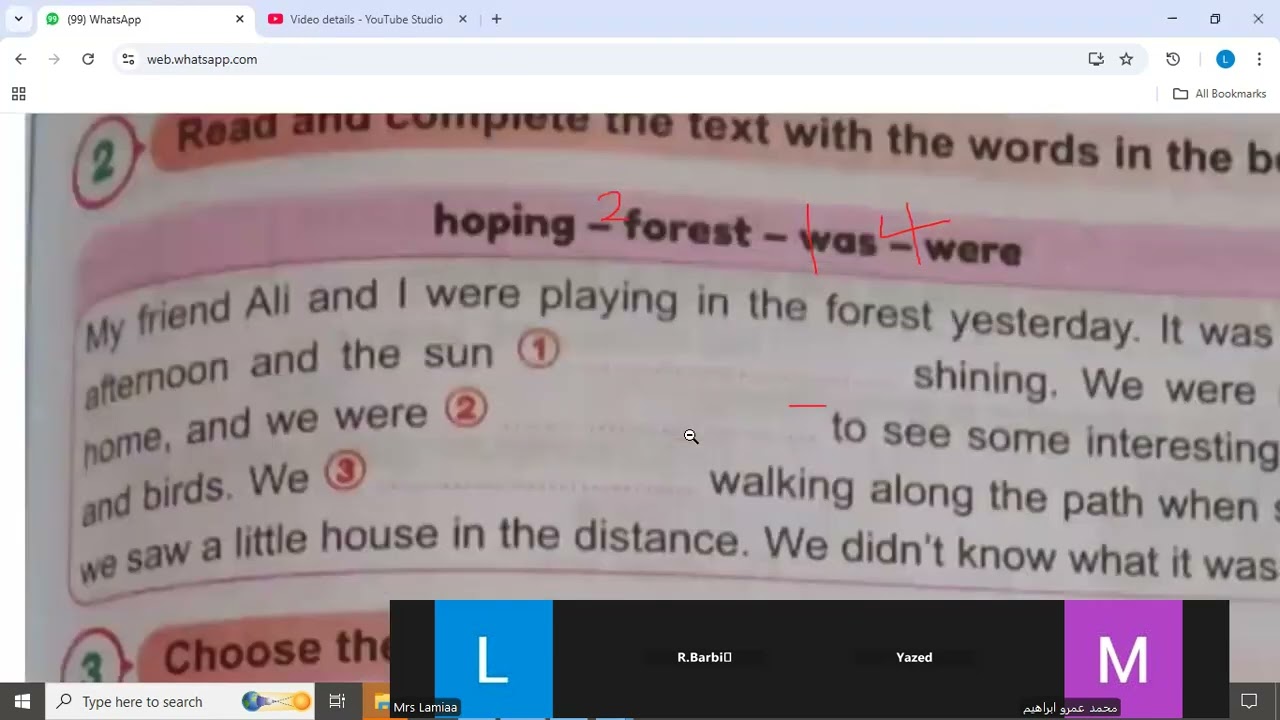The width and height of the screenshot is (1280, 720).
Task: Select the Yazed participant tile
Action: (x=914, y=657)
